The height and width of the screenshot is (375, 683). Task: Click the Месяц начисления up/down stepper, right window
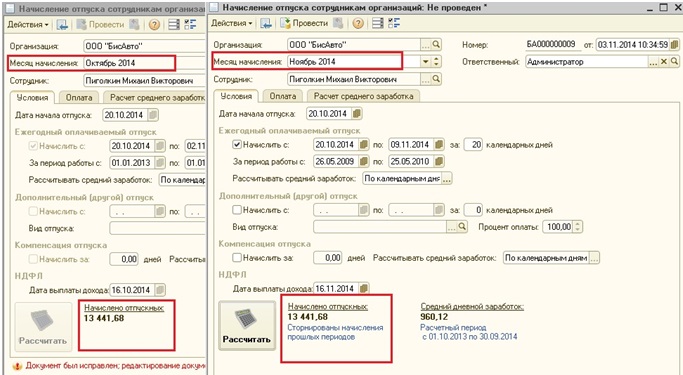[436, 62]
